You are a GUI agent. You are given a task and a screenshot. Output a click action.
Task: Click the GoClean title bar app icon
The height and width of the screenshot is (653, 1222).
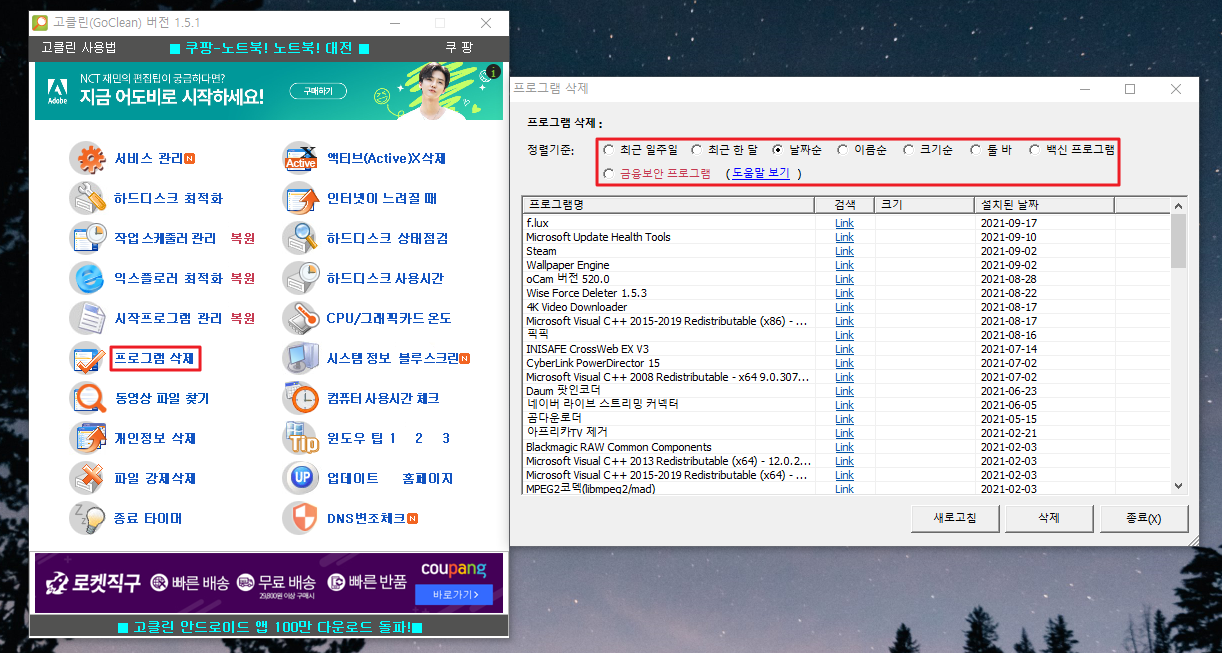[x=41, y=22]
